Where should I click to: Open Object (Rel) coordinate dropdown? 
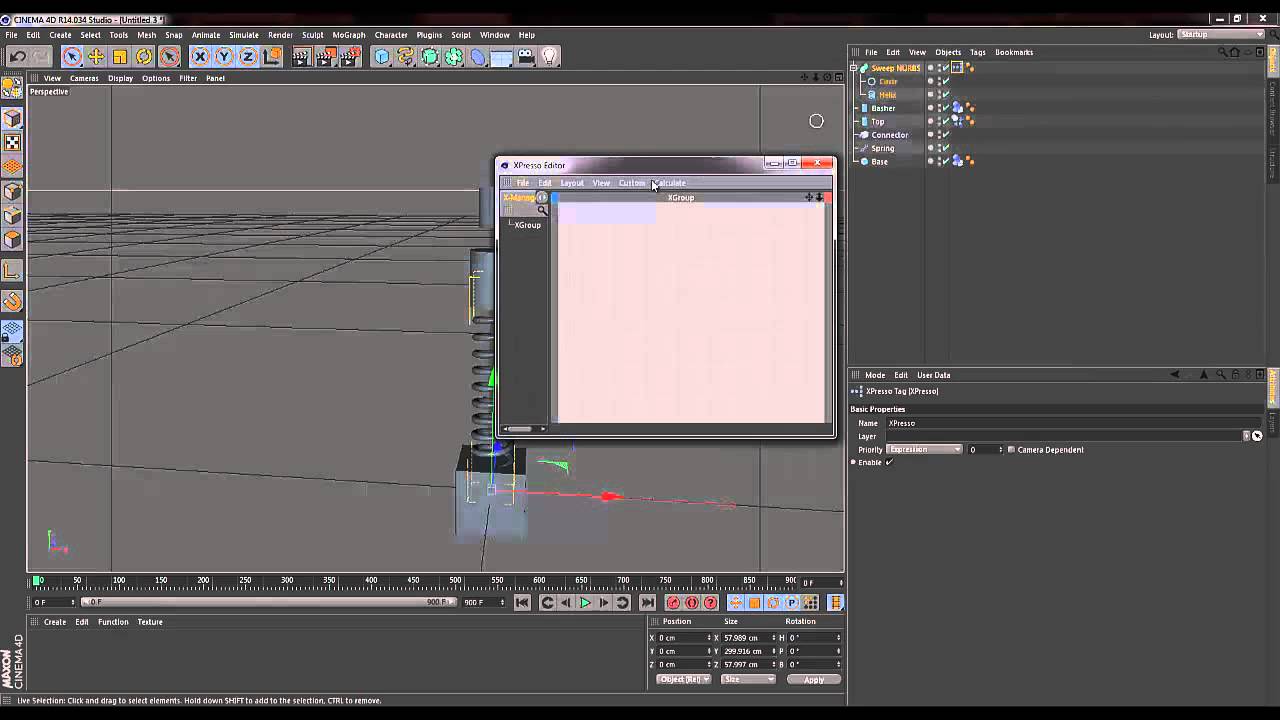click(x=683, y=679)
